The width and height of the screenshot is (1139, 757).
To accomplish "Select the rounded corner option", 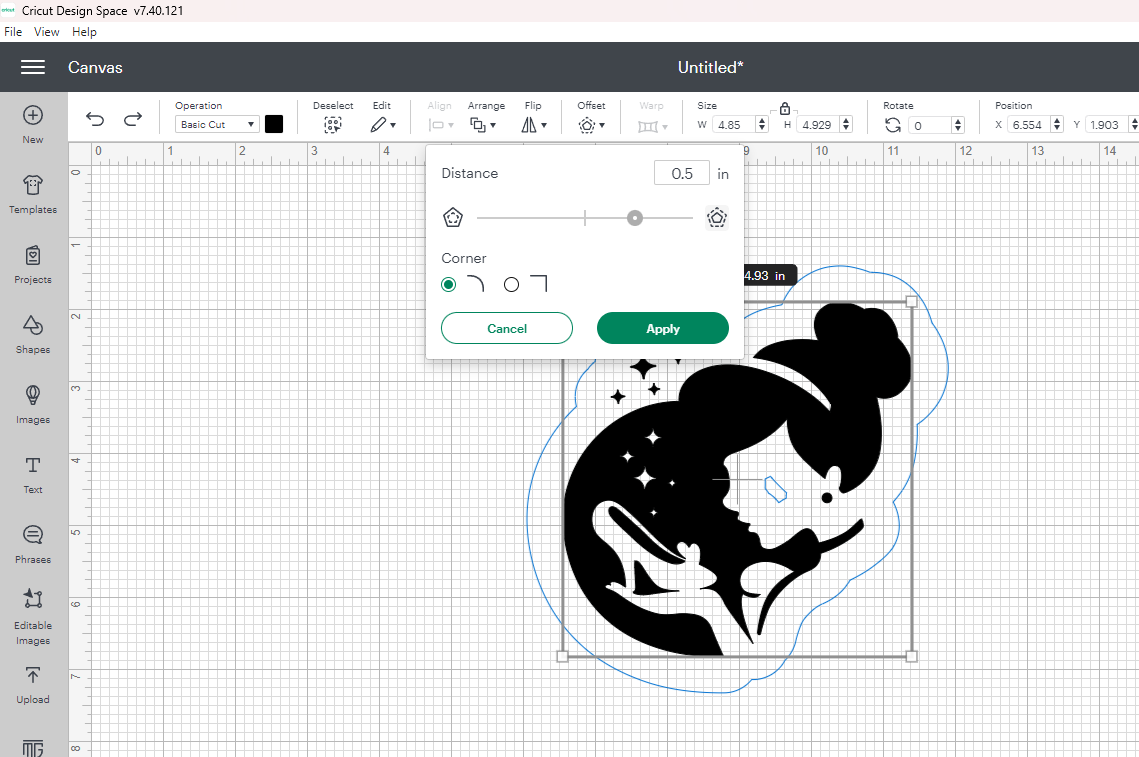I will 448,284.
